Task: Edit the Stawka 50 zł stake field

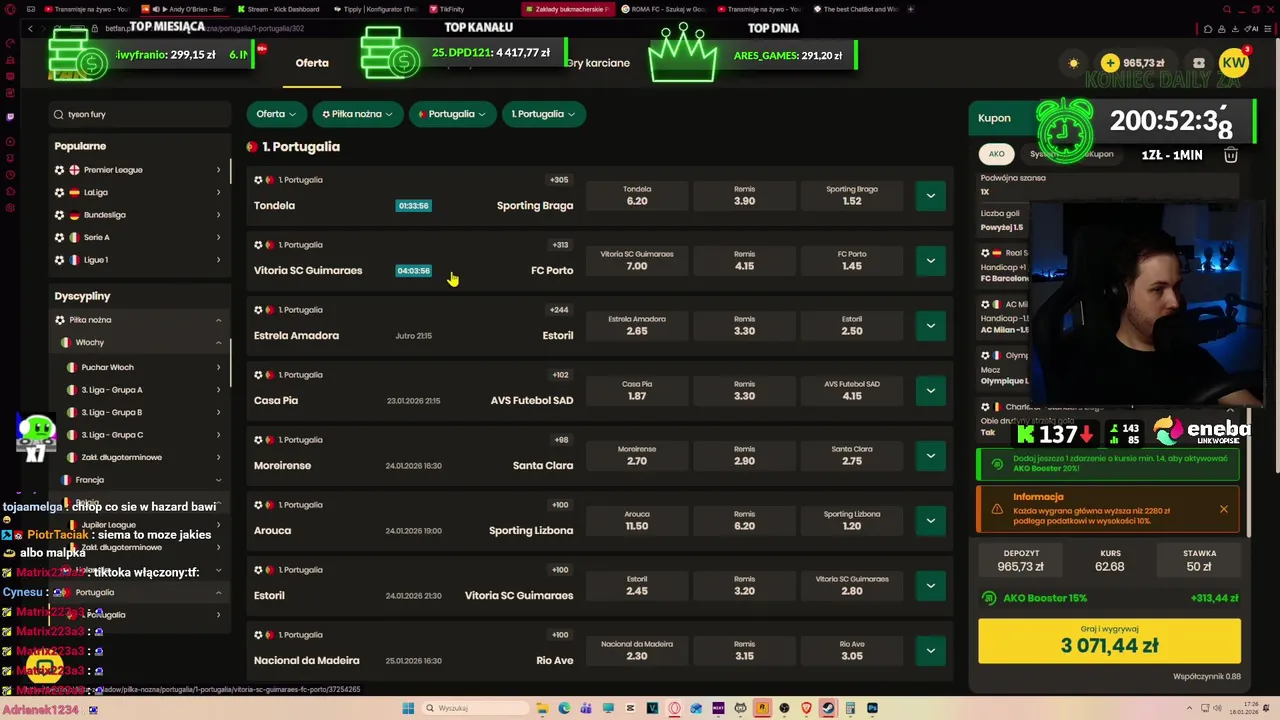Action: tap(1199, 560)
